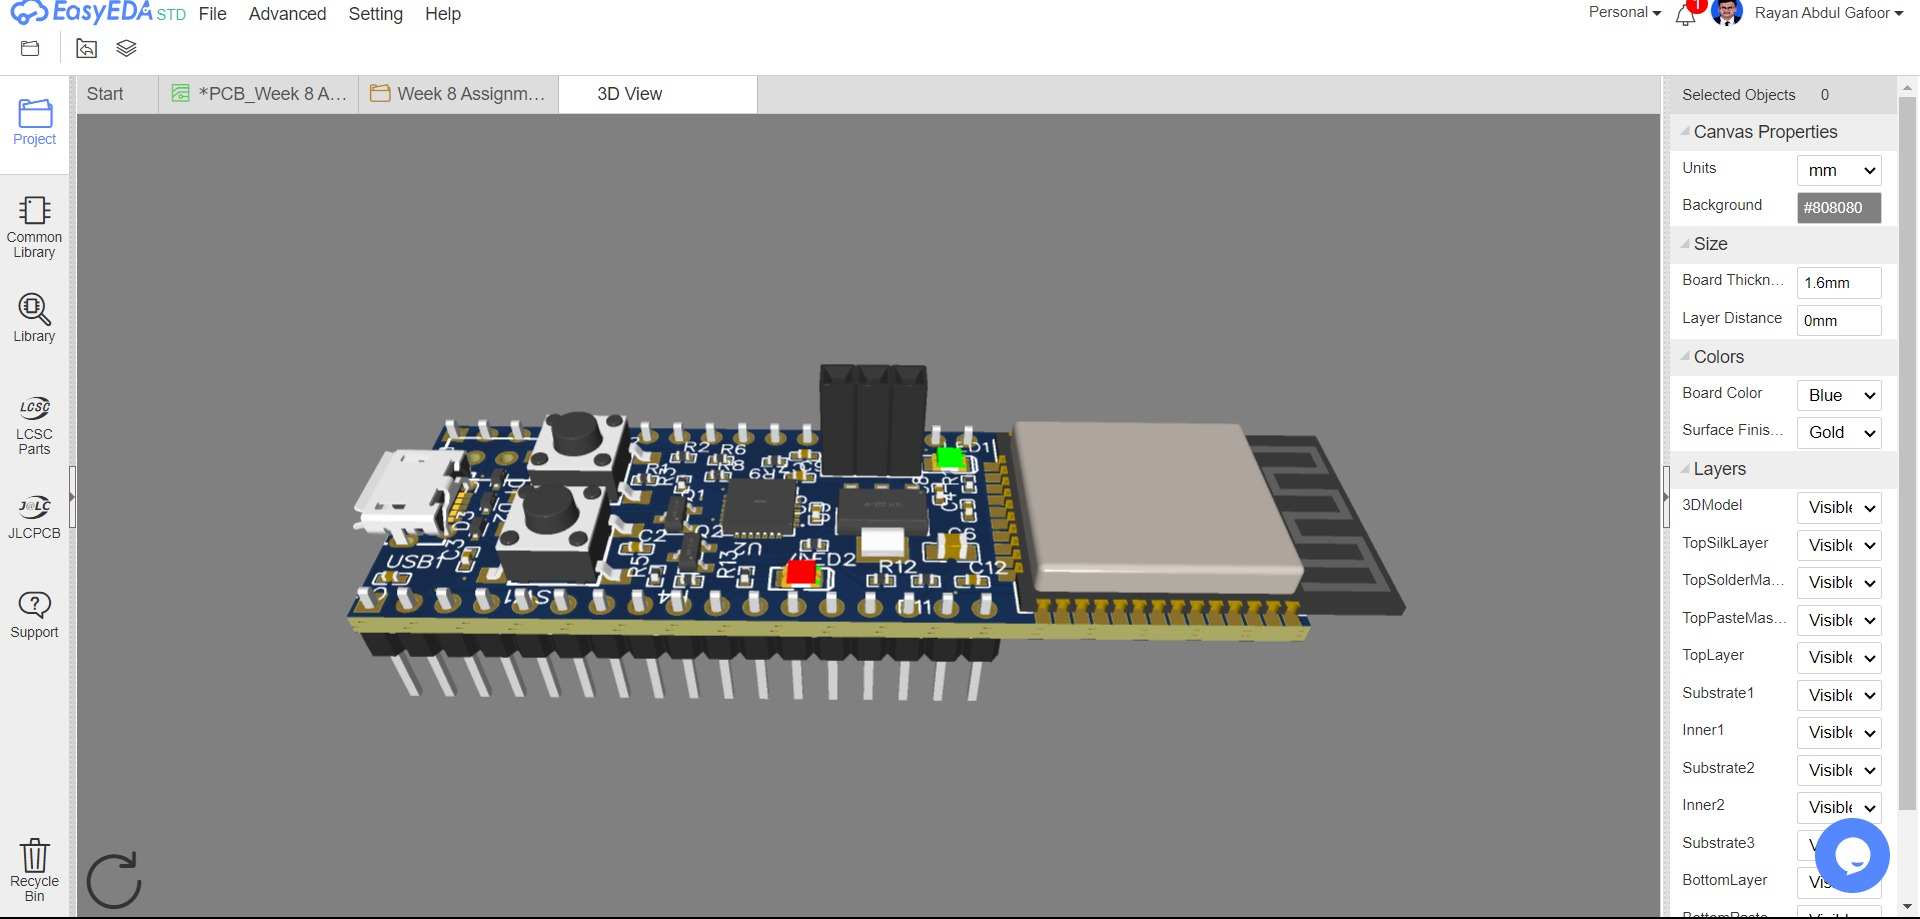
Task: Open the Recycle Bin
Action: click(34, 869)
